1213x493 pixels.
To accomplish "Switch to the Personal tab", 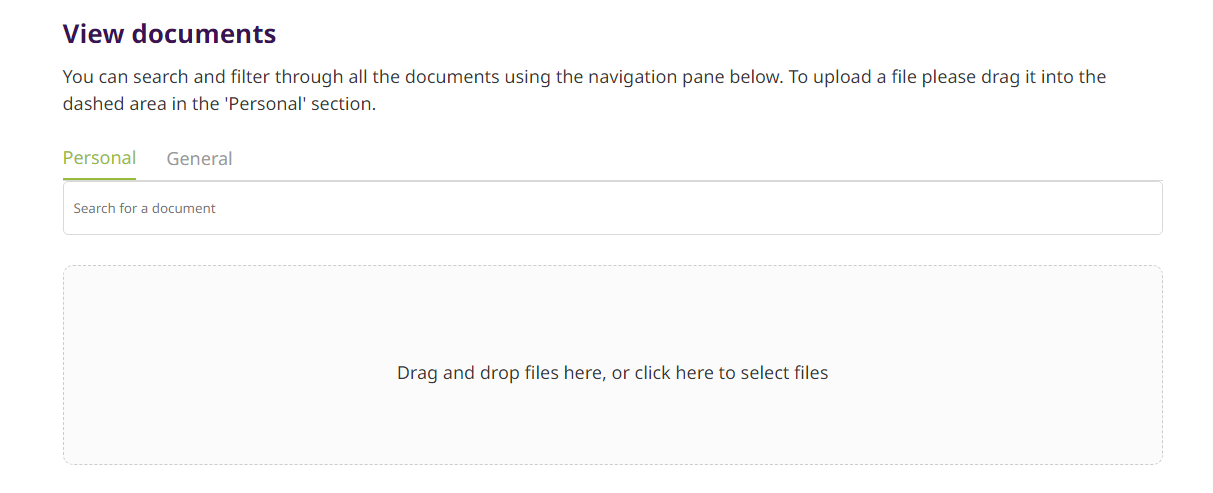I will (99, 158).
